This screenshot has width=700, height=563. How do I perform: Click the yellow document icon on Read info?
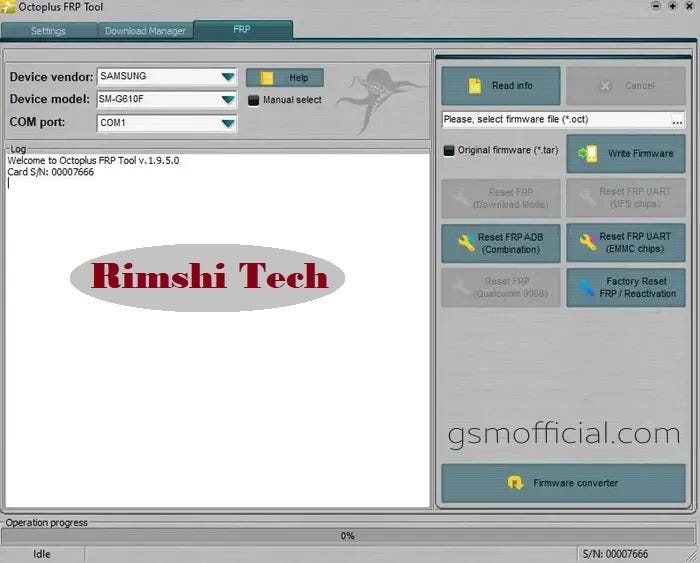pos(475,86)
